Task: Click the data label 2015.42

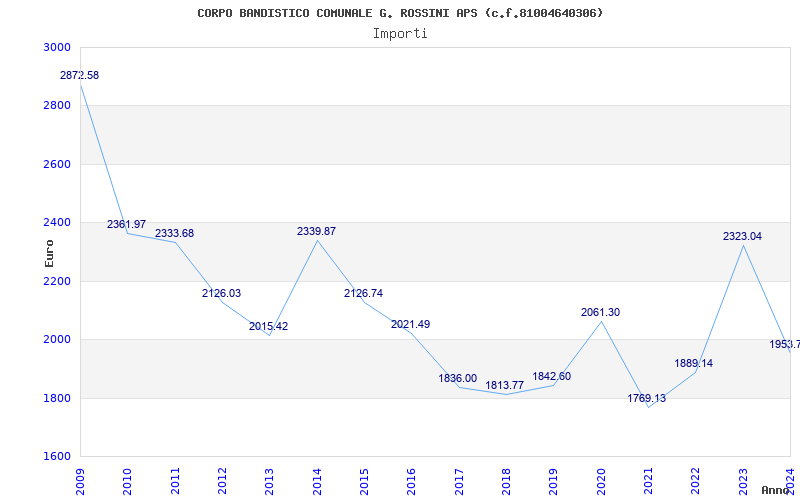Action: pyautogui.click(x=268, y=327)
